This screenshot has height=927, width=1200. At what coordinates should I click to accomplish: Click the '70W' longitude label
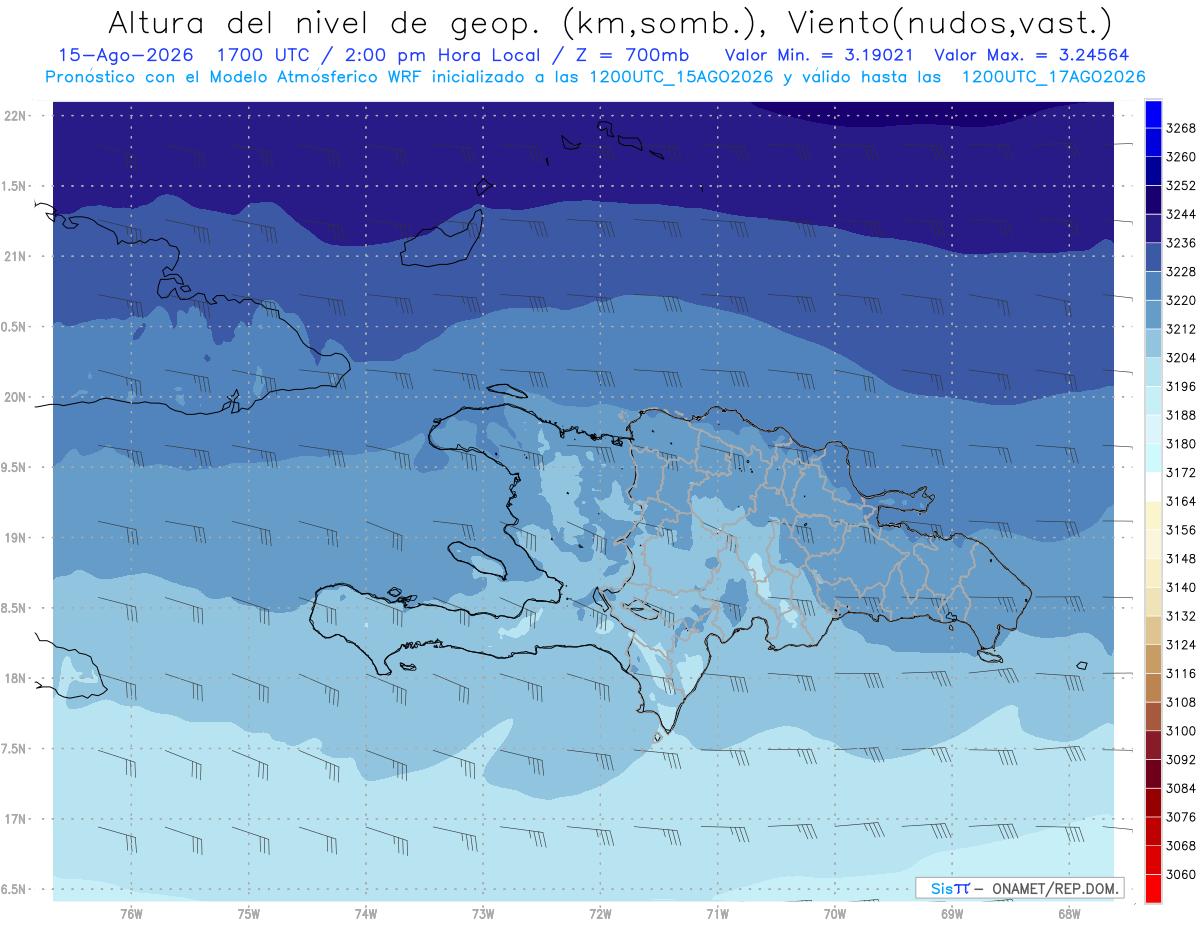tap(835, 914)
